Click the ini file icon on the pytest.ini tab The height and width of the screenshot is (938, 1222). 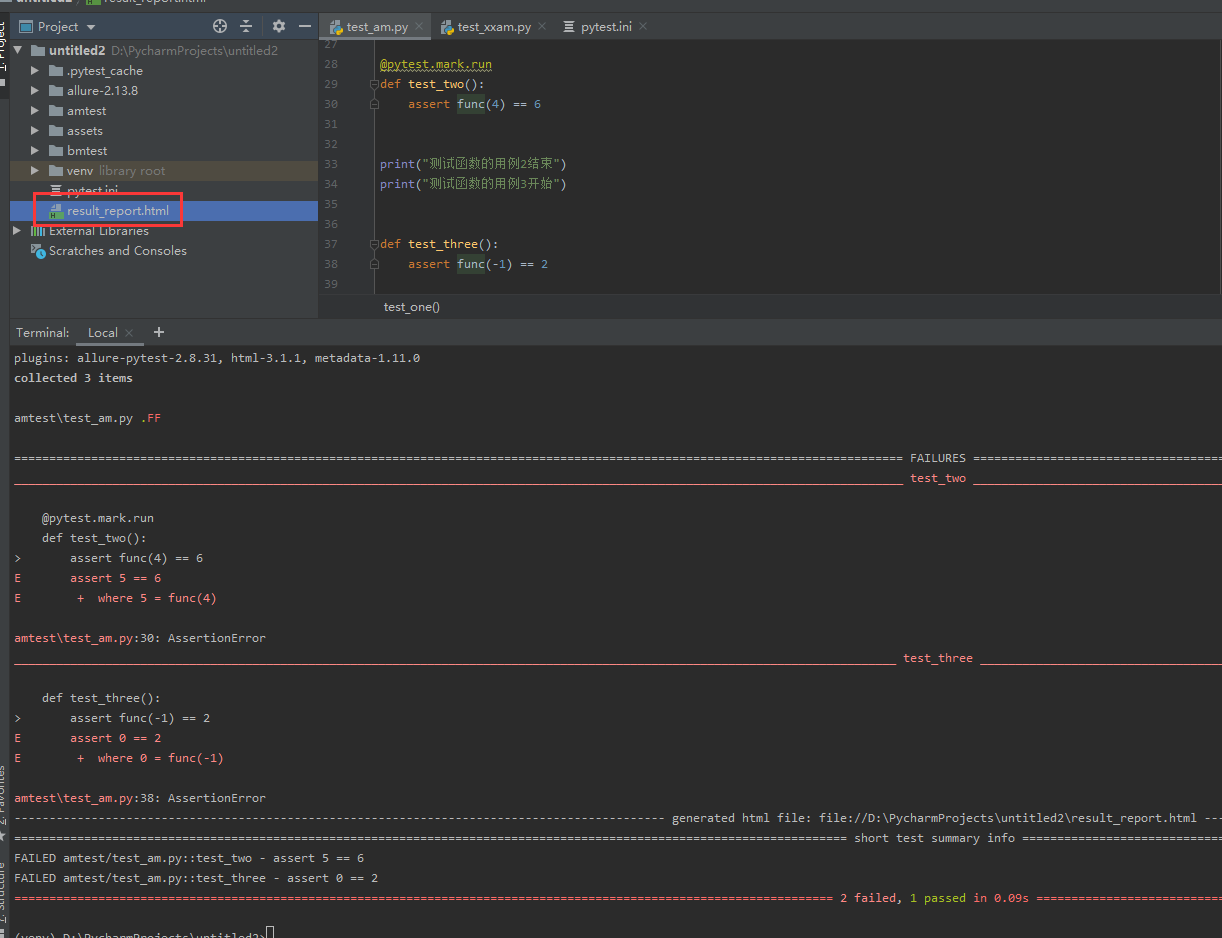click(570, 27)
